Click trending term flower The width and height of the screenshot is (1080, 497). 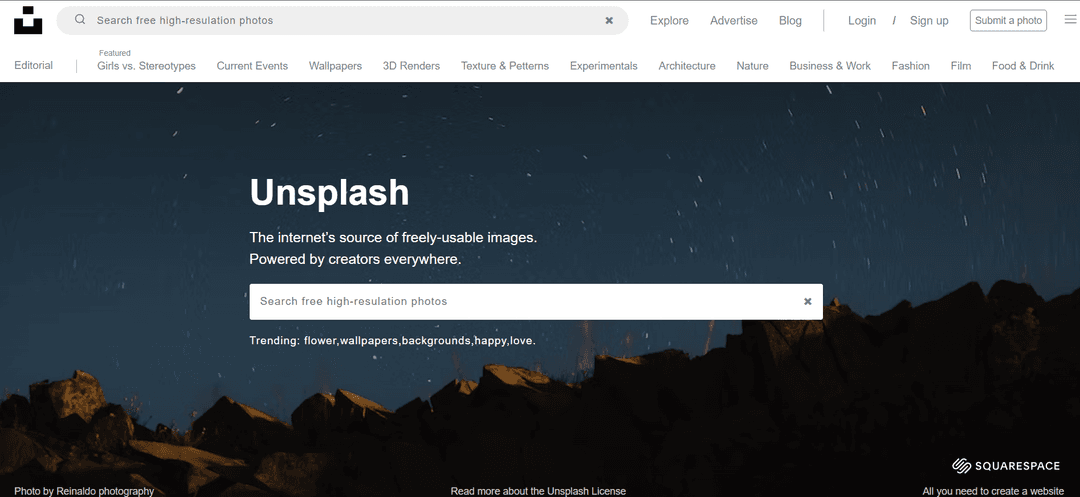coord(320,340)
